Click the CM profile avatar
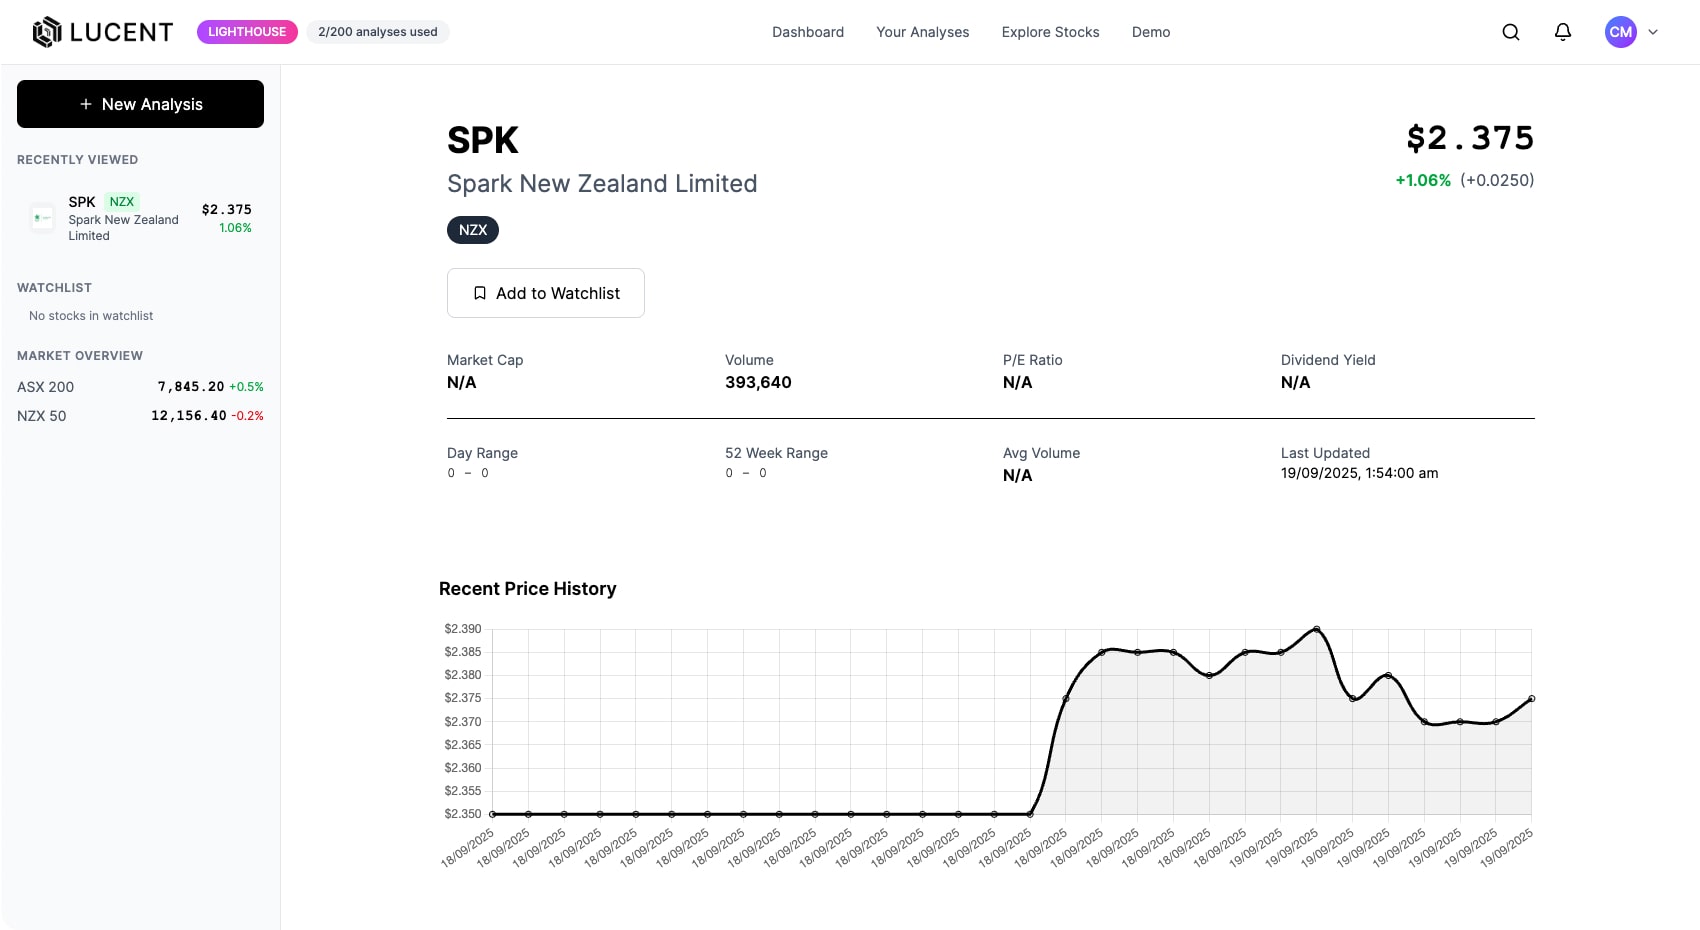Viewport: 1700px width, 930px height. 1621,32
